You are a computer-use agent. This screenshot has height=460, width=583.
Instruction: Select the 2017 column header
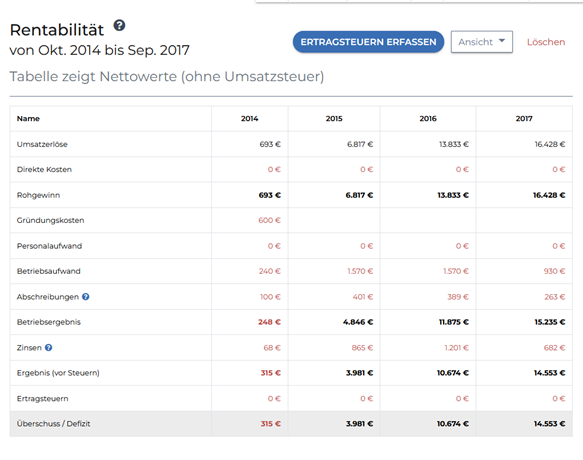coord(524,119)
